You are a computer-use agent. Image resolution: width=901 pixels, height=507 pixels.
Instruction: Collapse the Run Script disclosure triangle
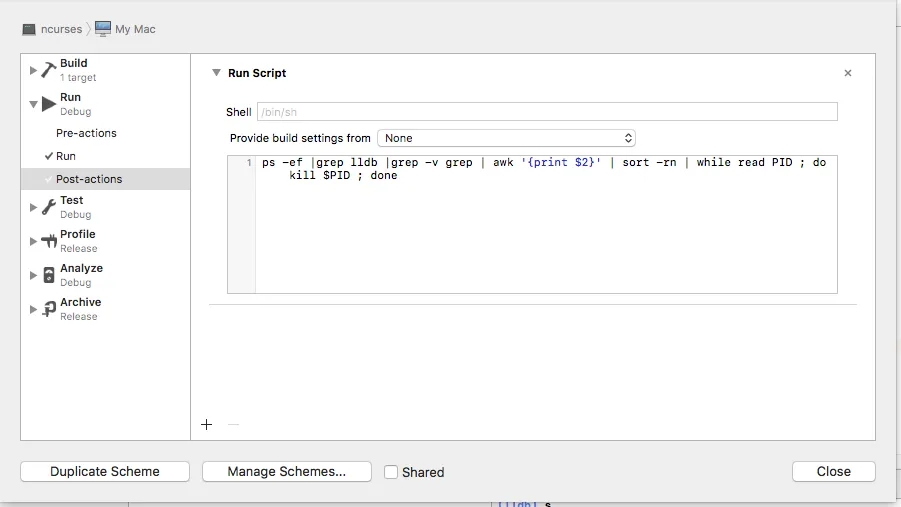pos(216,73)
